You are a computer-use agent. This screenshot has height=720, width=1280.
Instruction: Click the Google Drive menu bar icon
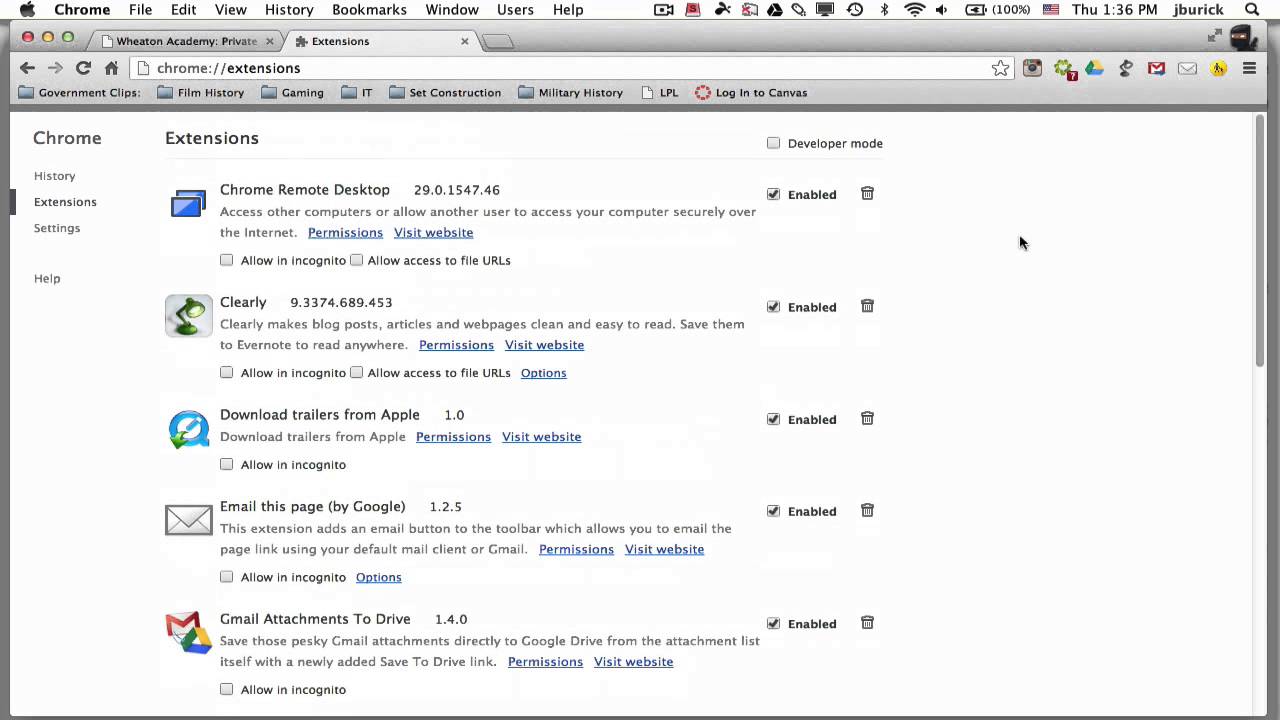(x=775, y=10)
